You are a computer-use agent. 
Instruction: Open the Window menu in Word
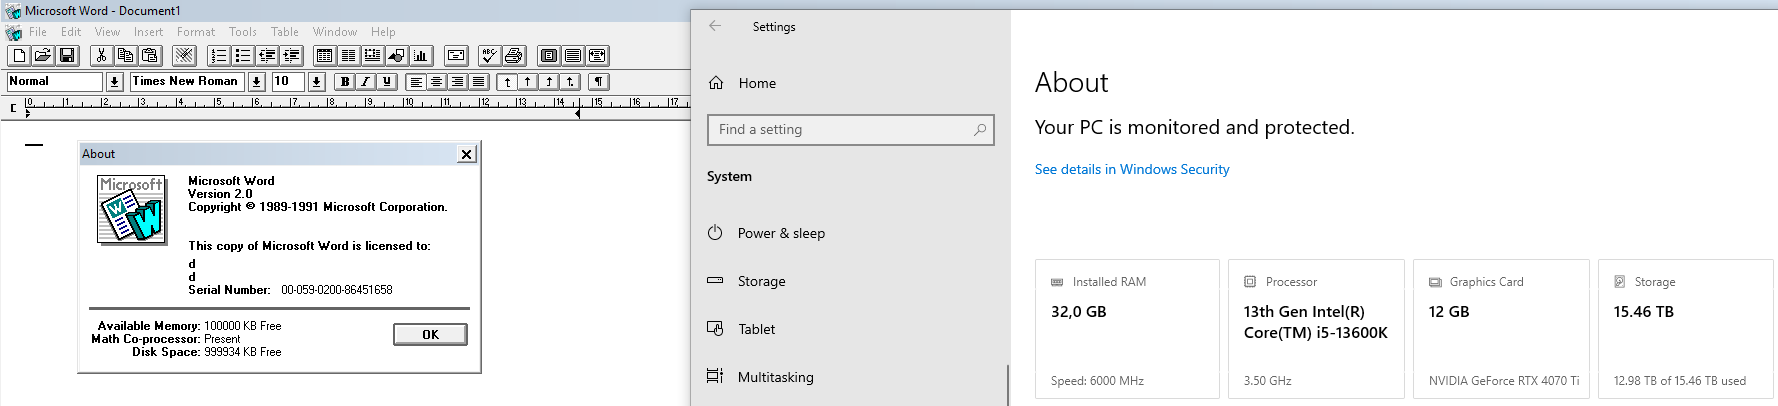coord(335,32)
